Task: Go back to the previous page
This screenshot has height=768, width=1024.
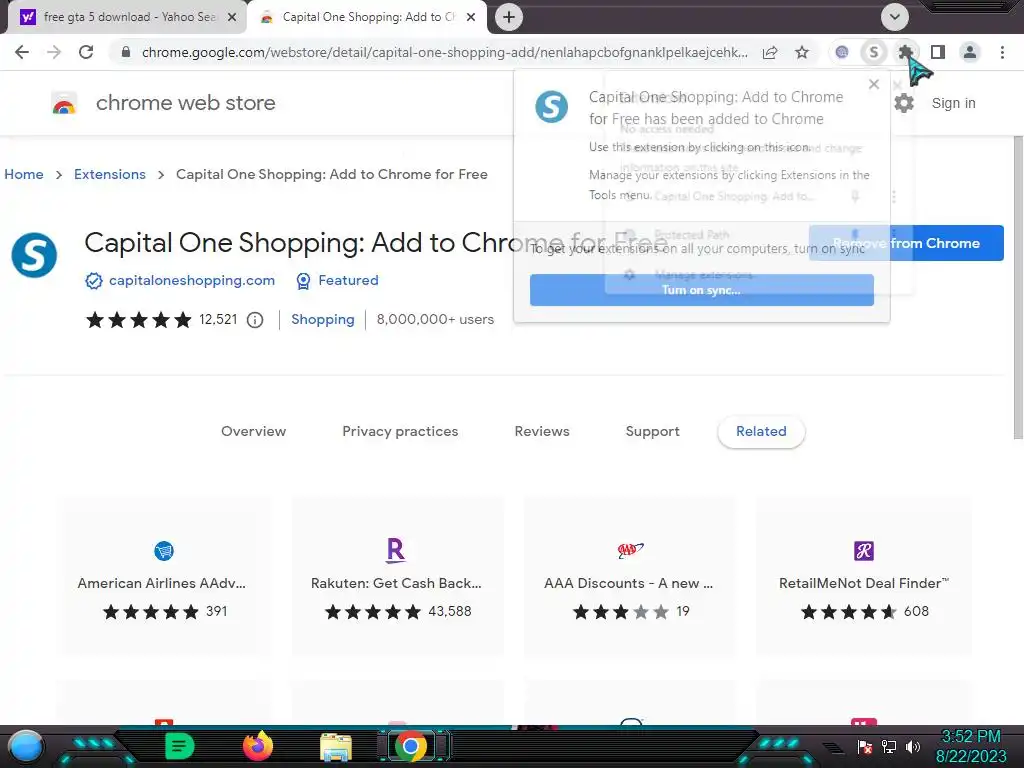Action: (x=22, y=52)
